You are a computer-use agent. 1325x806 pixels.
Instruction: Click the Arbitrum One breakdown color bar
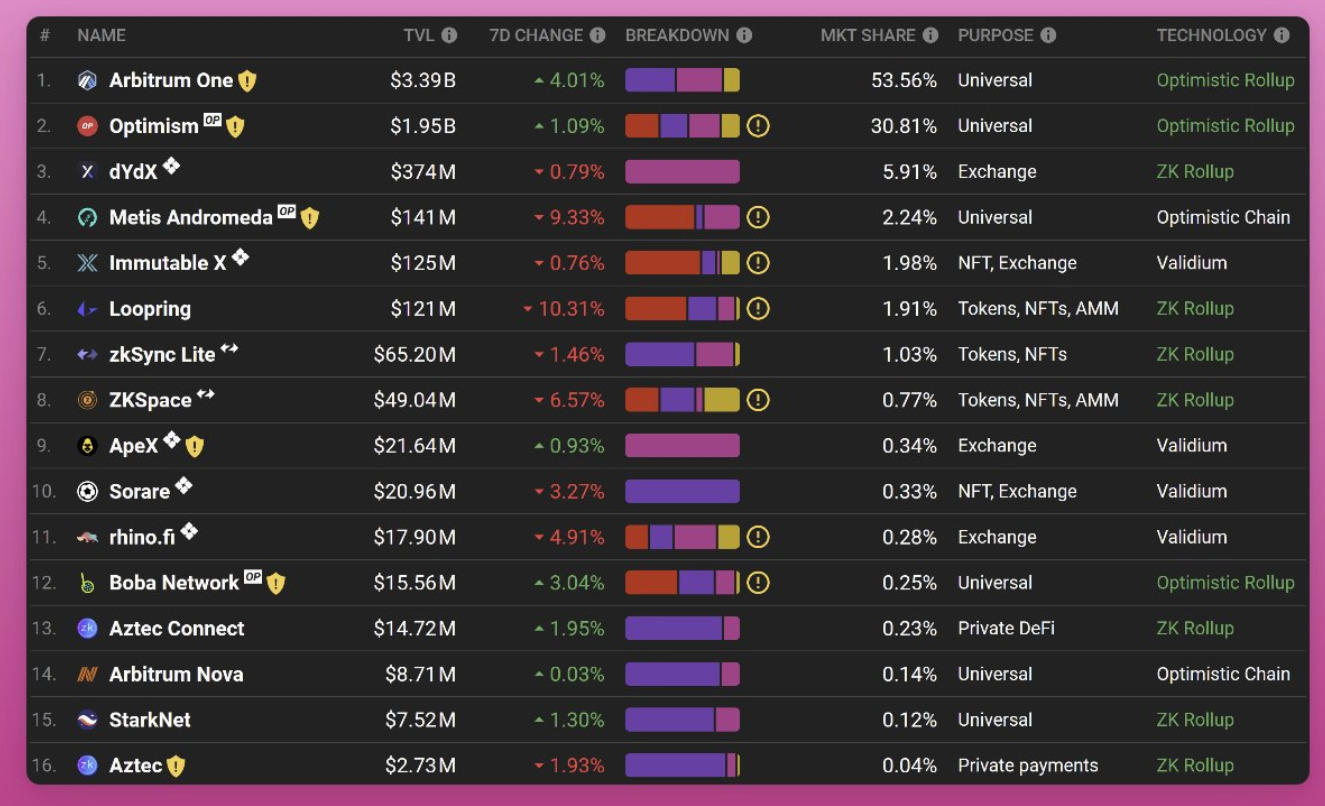683,80
